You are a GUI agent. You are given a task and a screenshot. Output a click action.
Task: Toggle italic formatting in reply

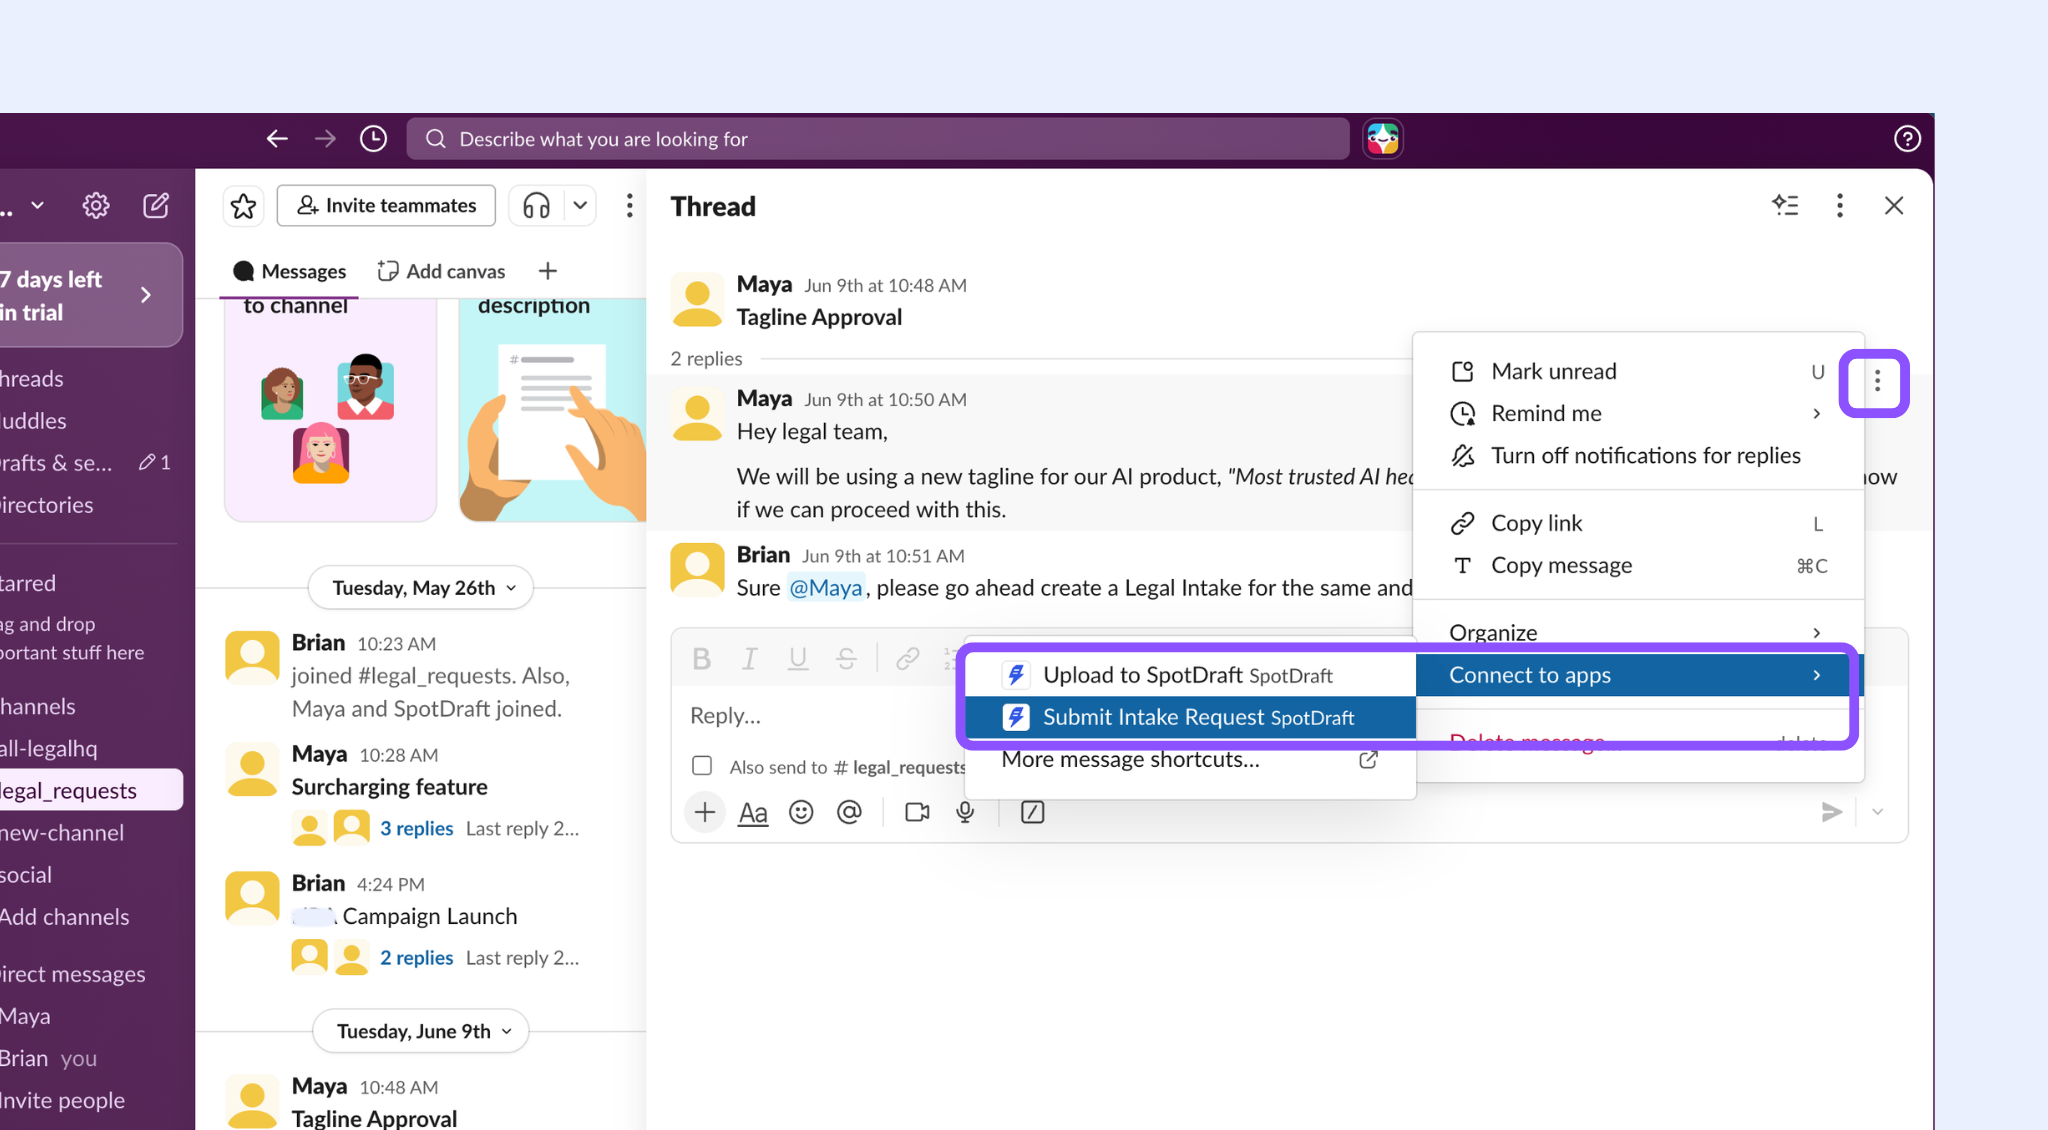pyautogui.click(x=749, y=659)
